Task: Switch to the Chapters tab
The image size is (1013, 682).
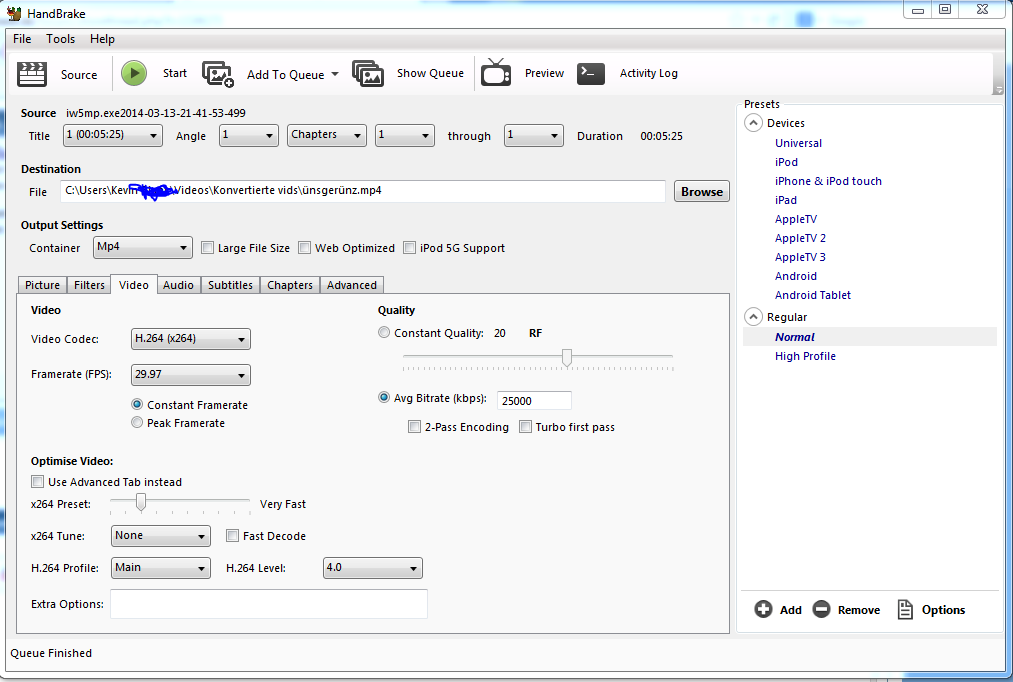Action: (290, 285)
